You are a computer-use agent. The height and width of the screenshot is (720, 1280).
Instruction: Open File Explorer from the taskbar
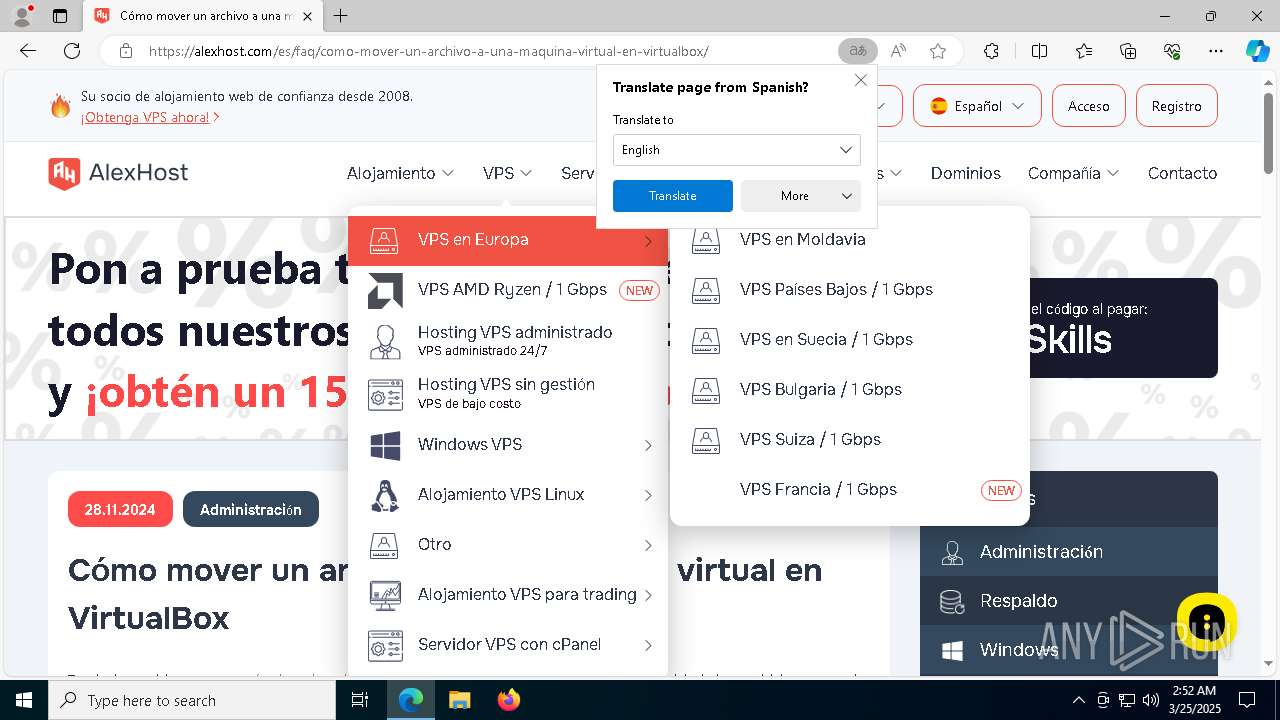point(459,700)
